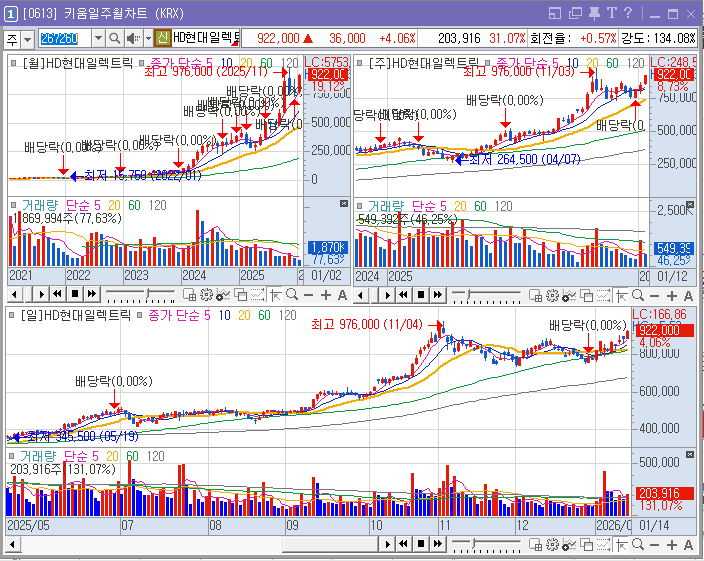
Task: Click the 203,916주(131.07%) daily volume label
Action: (63, 469)
